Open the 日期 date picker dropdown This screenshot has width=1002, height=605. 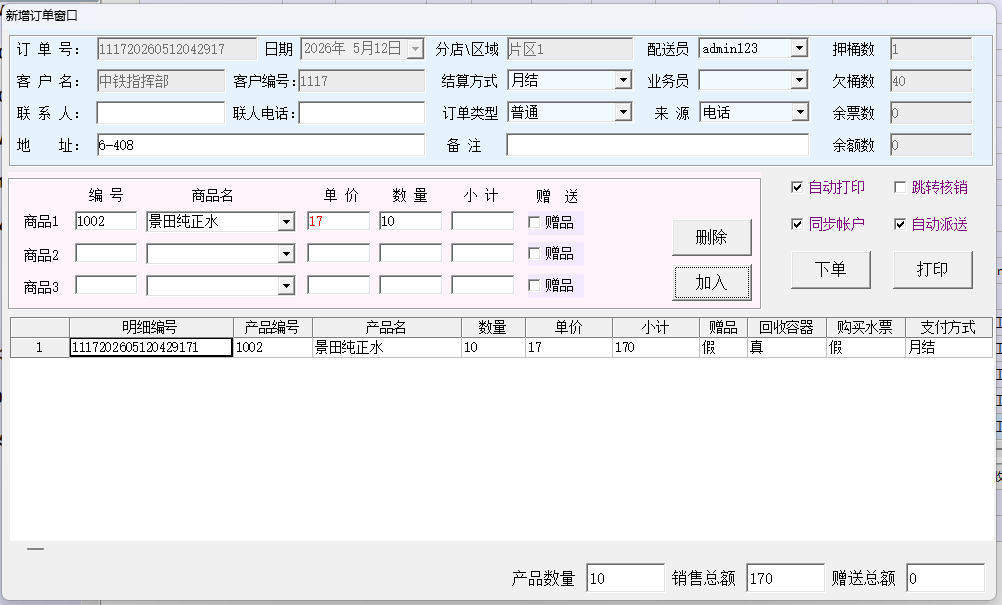click(x=415, y=49)
